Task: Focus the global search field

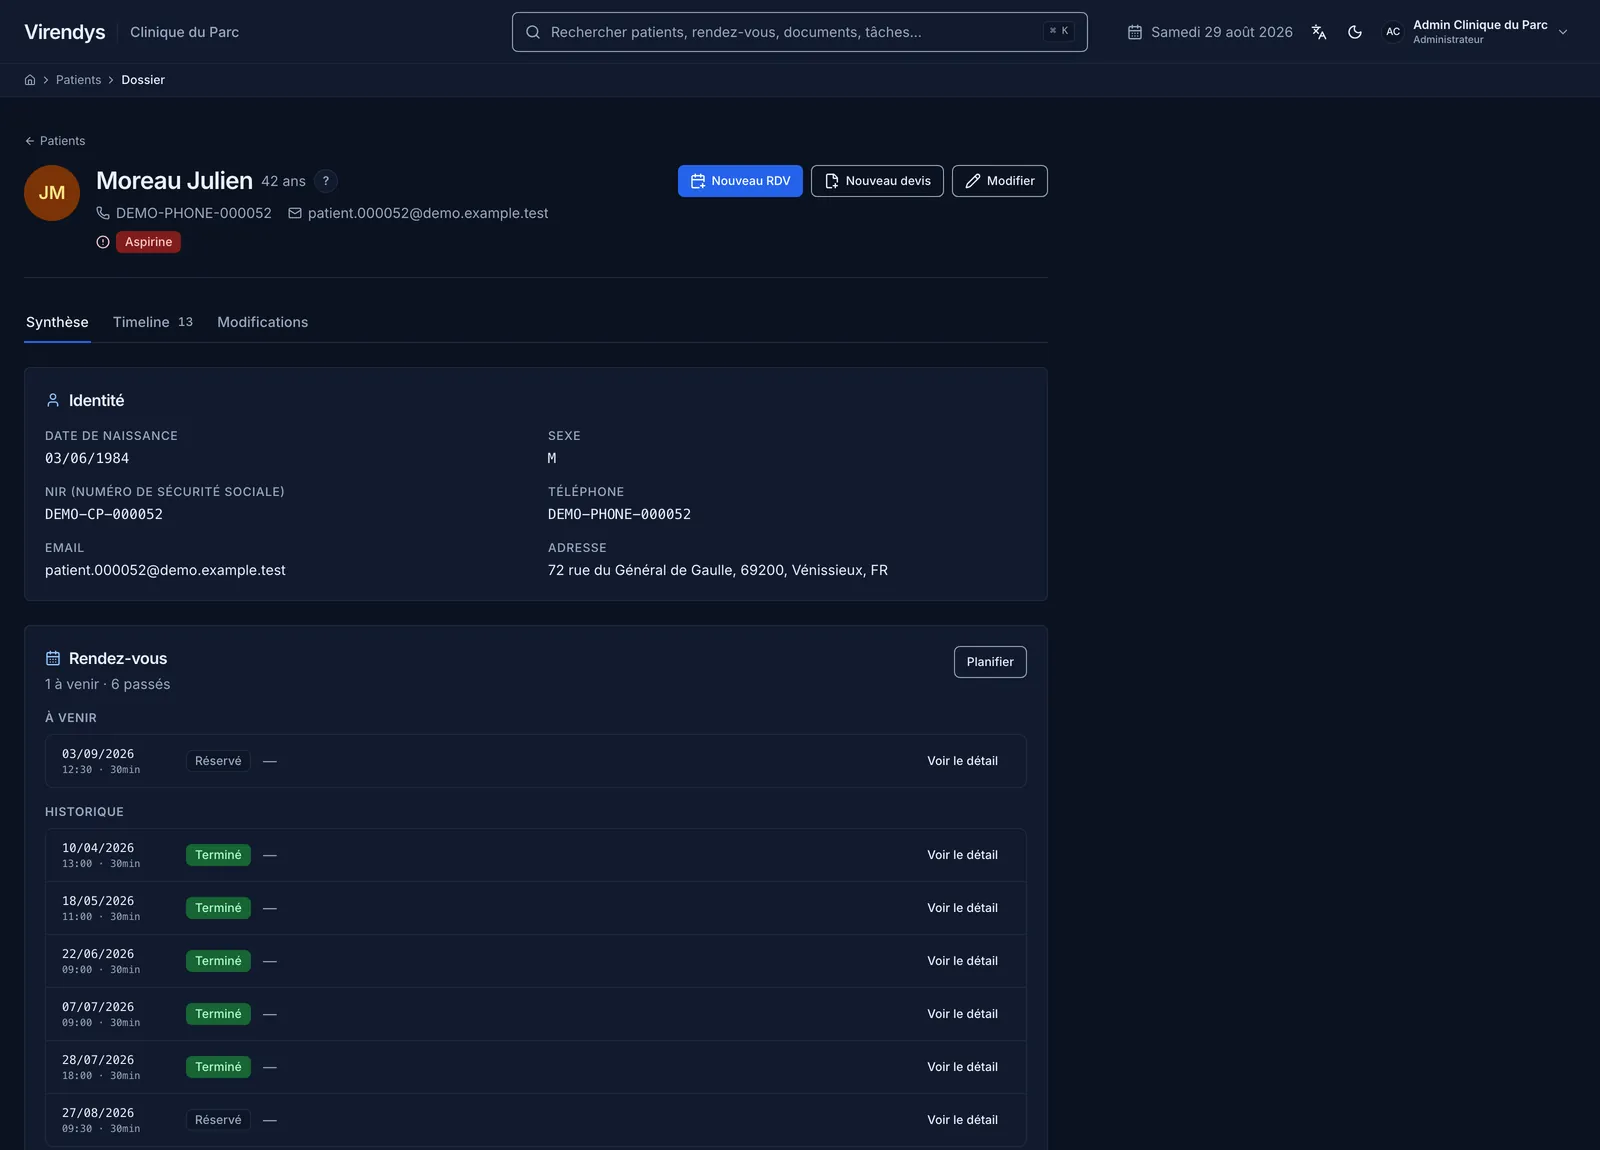Action: tap(799, 32)
